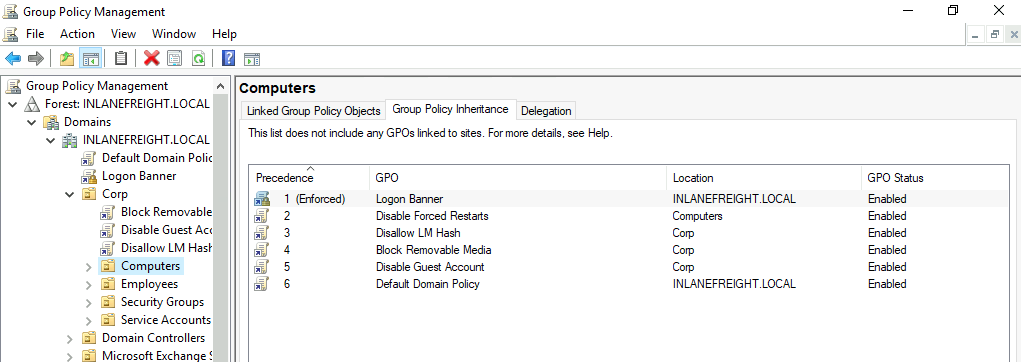Open the File menu
The image size is (1021, 362).
[35, 34]
